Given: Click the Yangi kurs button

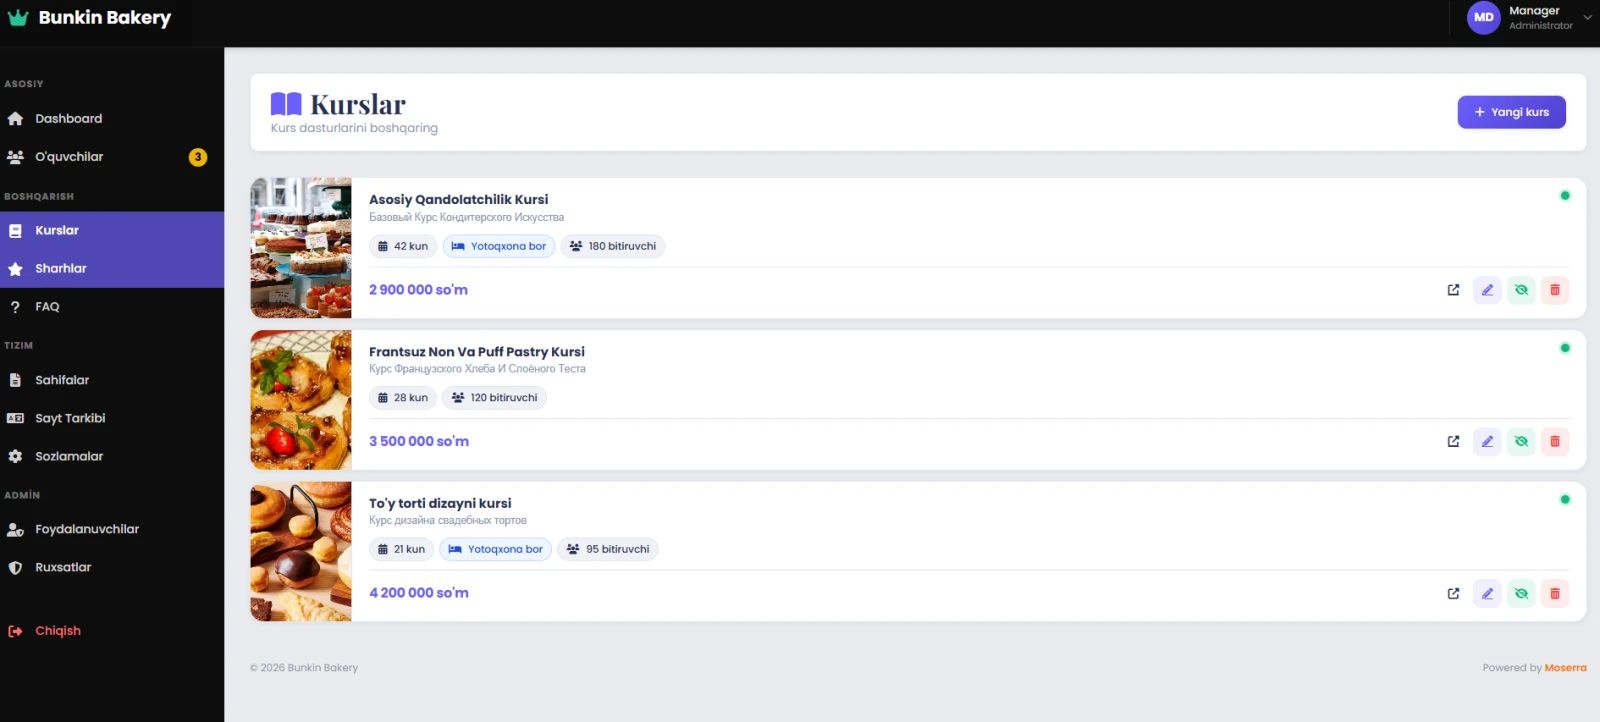Looking at the screenshot, I should coord(1511,112).
